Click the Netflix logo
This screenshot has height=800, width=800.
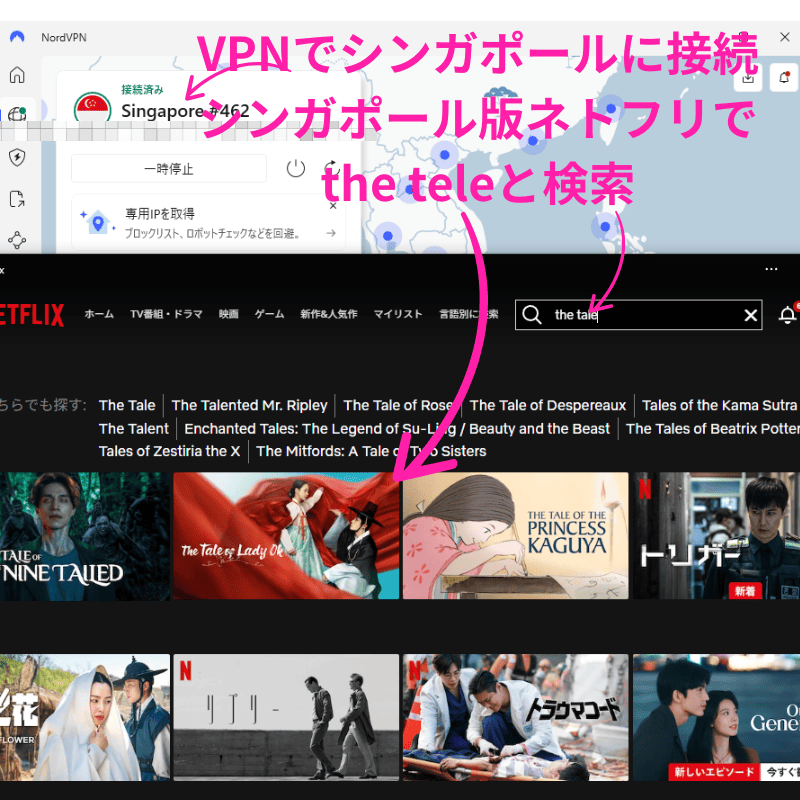point(32,315)
